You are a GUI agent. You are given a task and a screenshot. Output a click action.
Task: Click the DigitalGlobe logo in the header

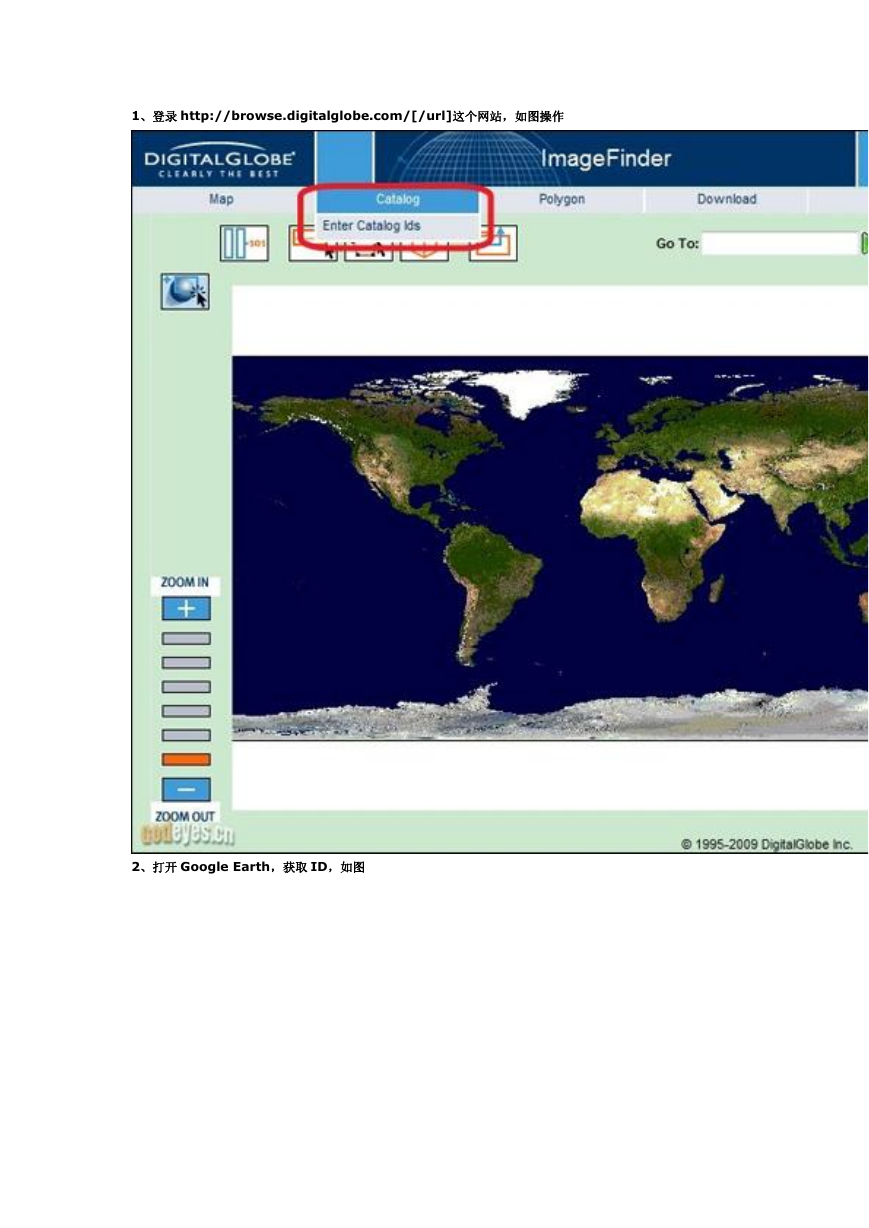coord(220,161)
